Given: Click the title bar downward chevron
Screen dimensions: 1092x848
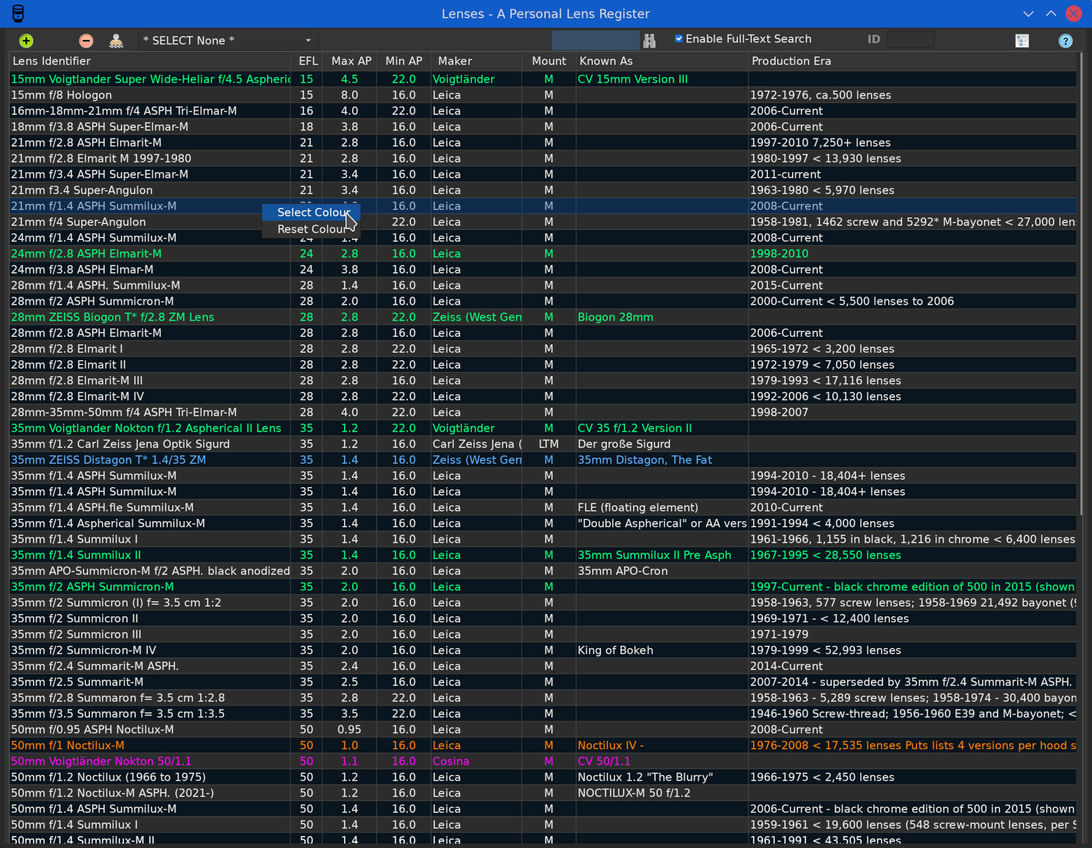Looking at the screenshot, I should pos(1028,14).
